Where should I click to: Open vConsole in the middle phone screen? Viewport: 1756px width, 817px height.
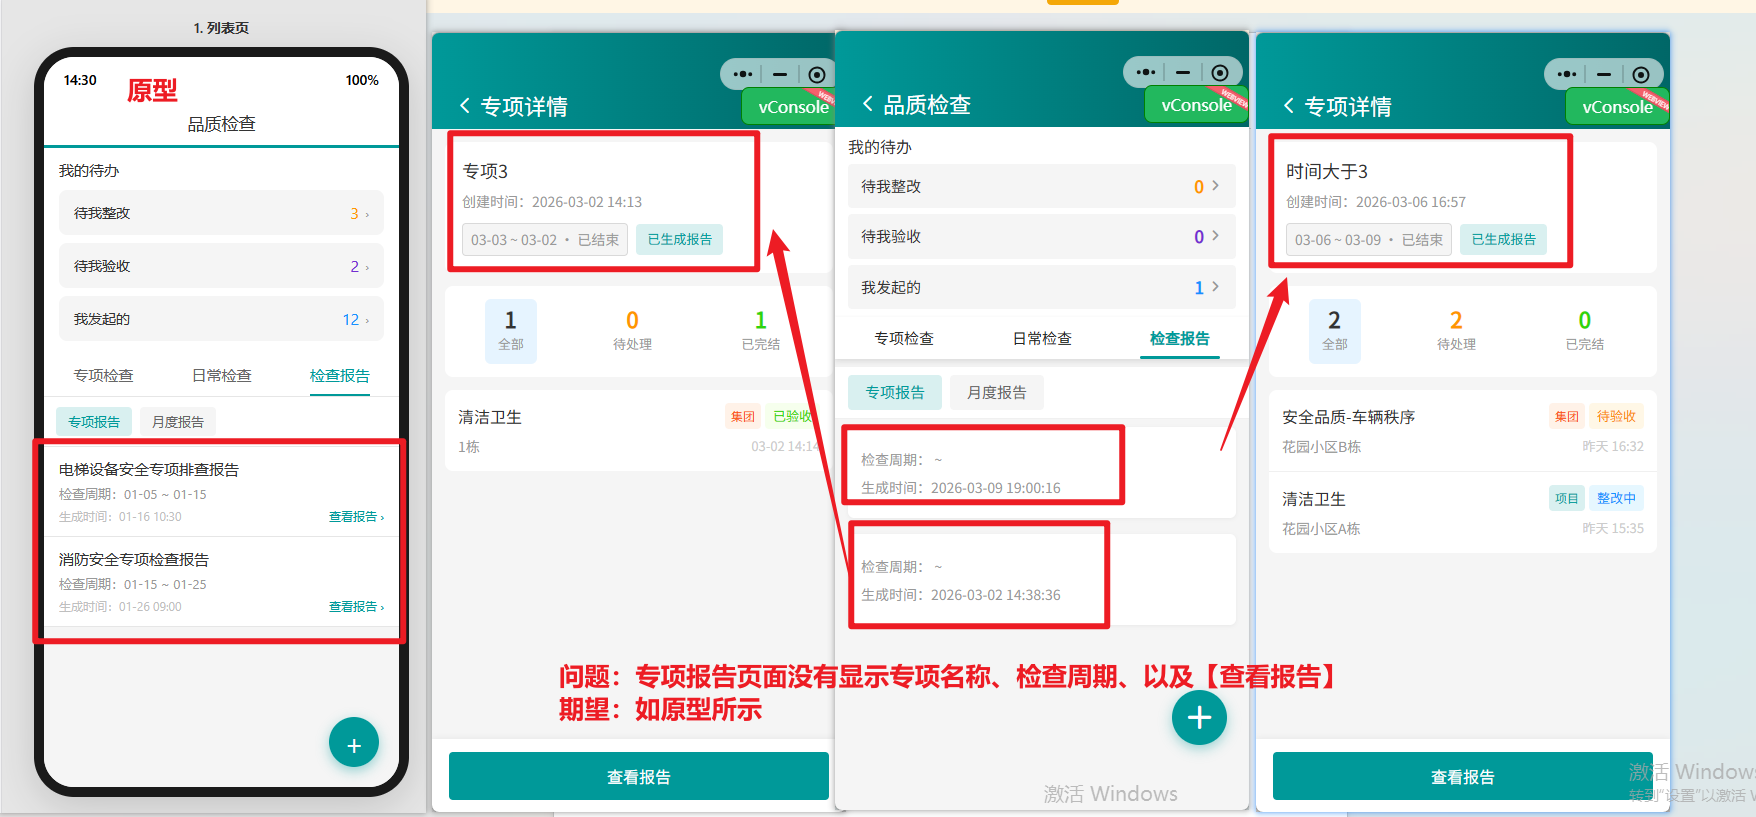pos(1195,105)
